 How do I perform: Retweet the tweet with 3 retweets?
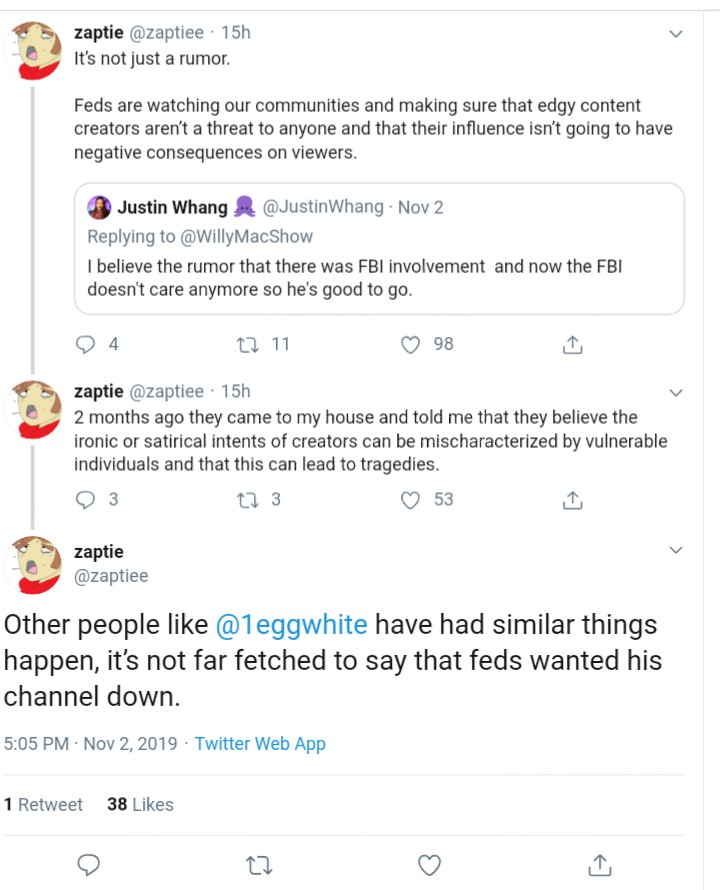pyautogui.click(x=248, y=499)
